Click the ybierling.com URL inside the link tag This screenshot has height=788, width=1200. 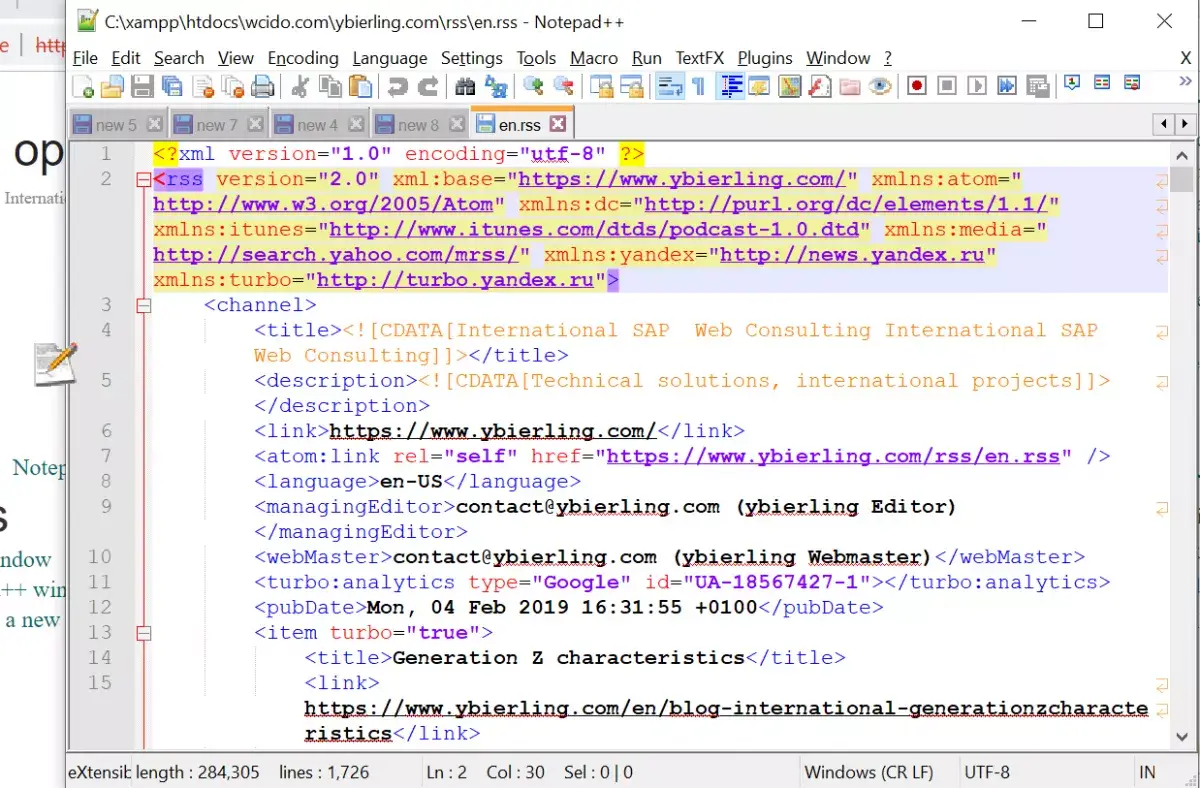tap(493, 431)
